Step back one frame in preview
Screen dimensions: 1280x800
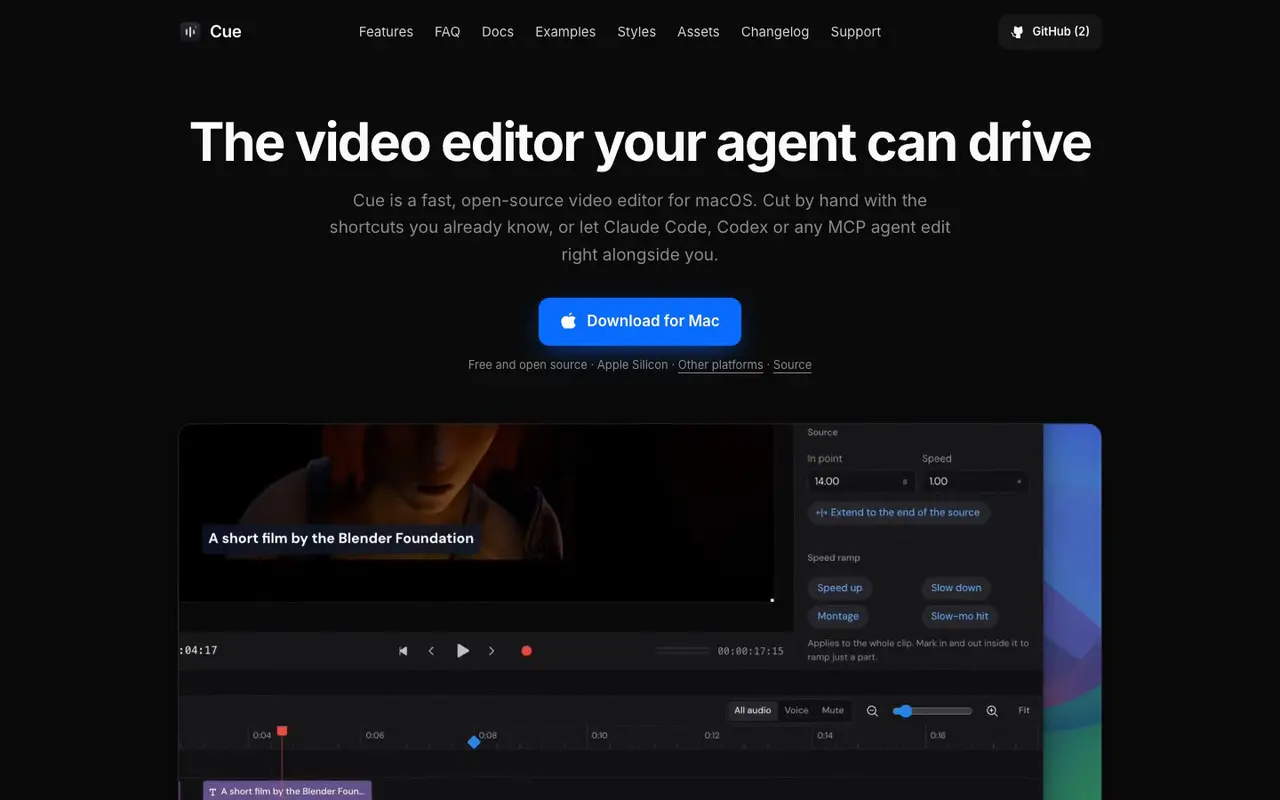coord(431,651)
